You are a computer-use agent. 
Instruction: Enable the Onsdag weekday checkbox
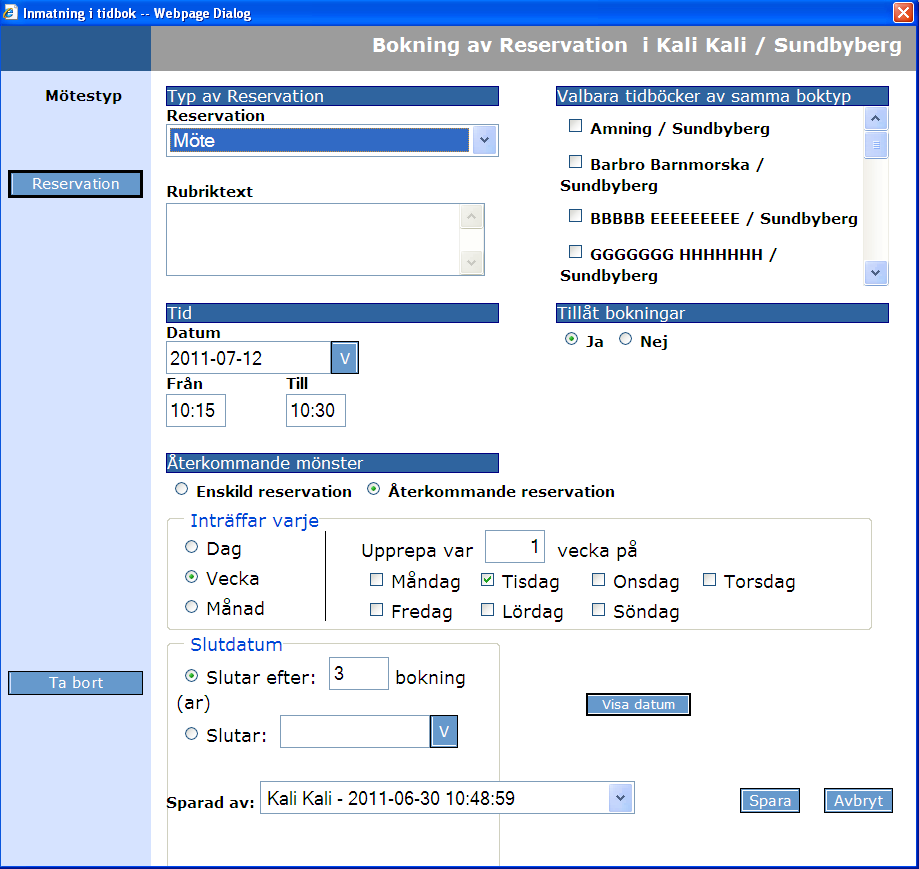[598, 580]
